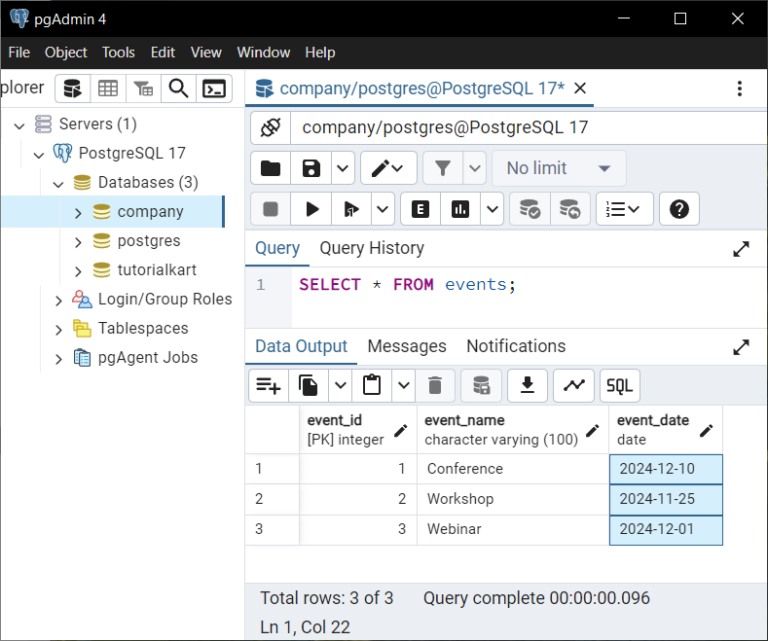Collapse the PostgreSQL 17 server node

(x=39, y=155)
